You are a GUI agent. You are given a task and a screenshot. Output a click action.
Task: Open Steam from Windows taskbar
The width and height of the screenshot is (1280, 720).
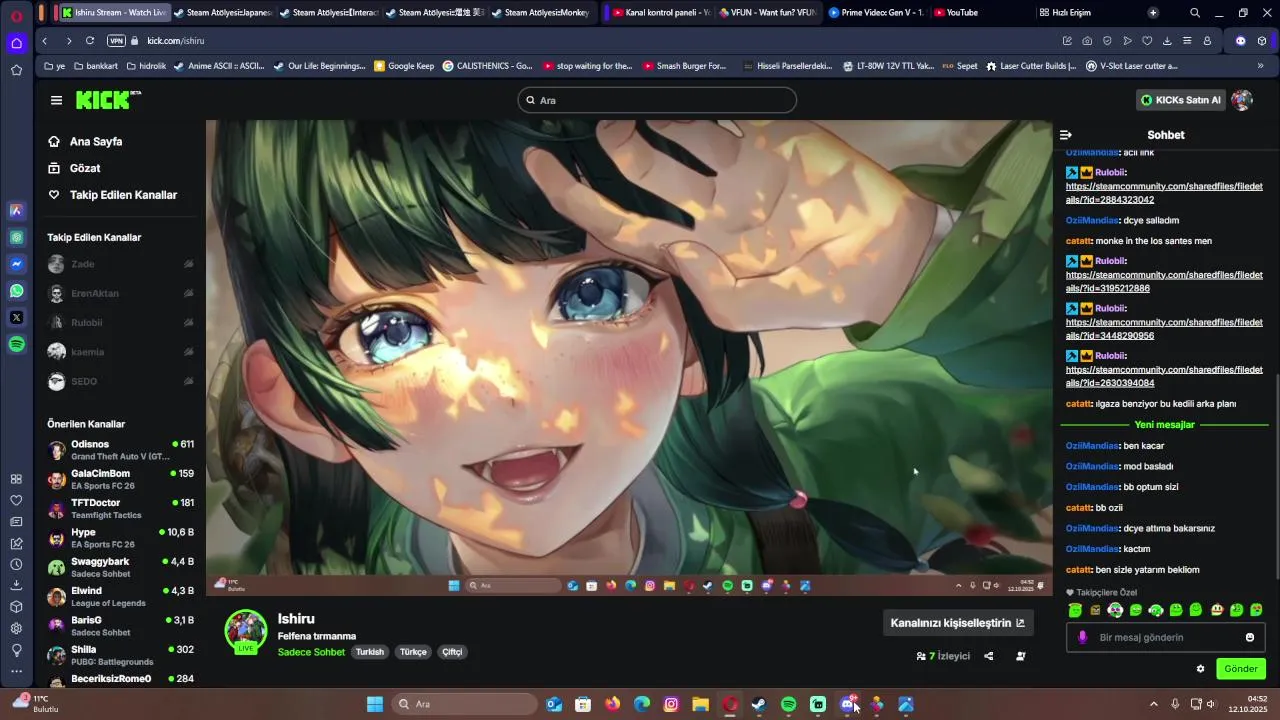[759, 704]
